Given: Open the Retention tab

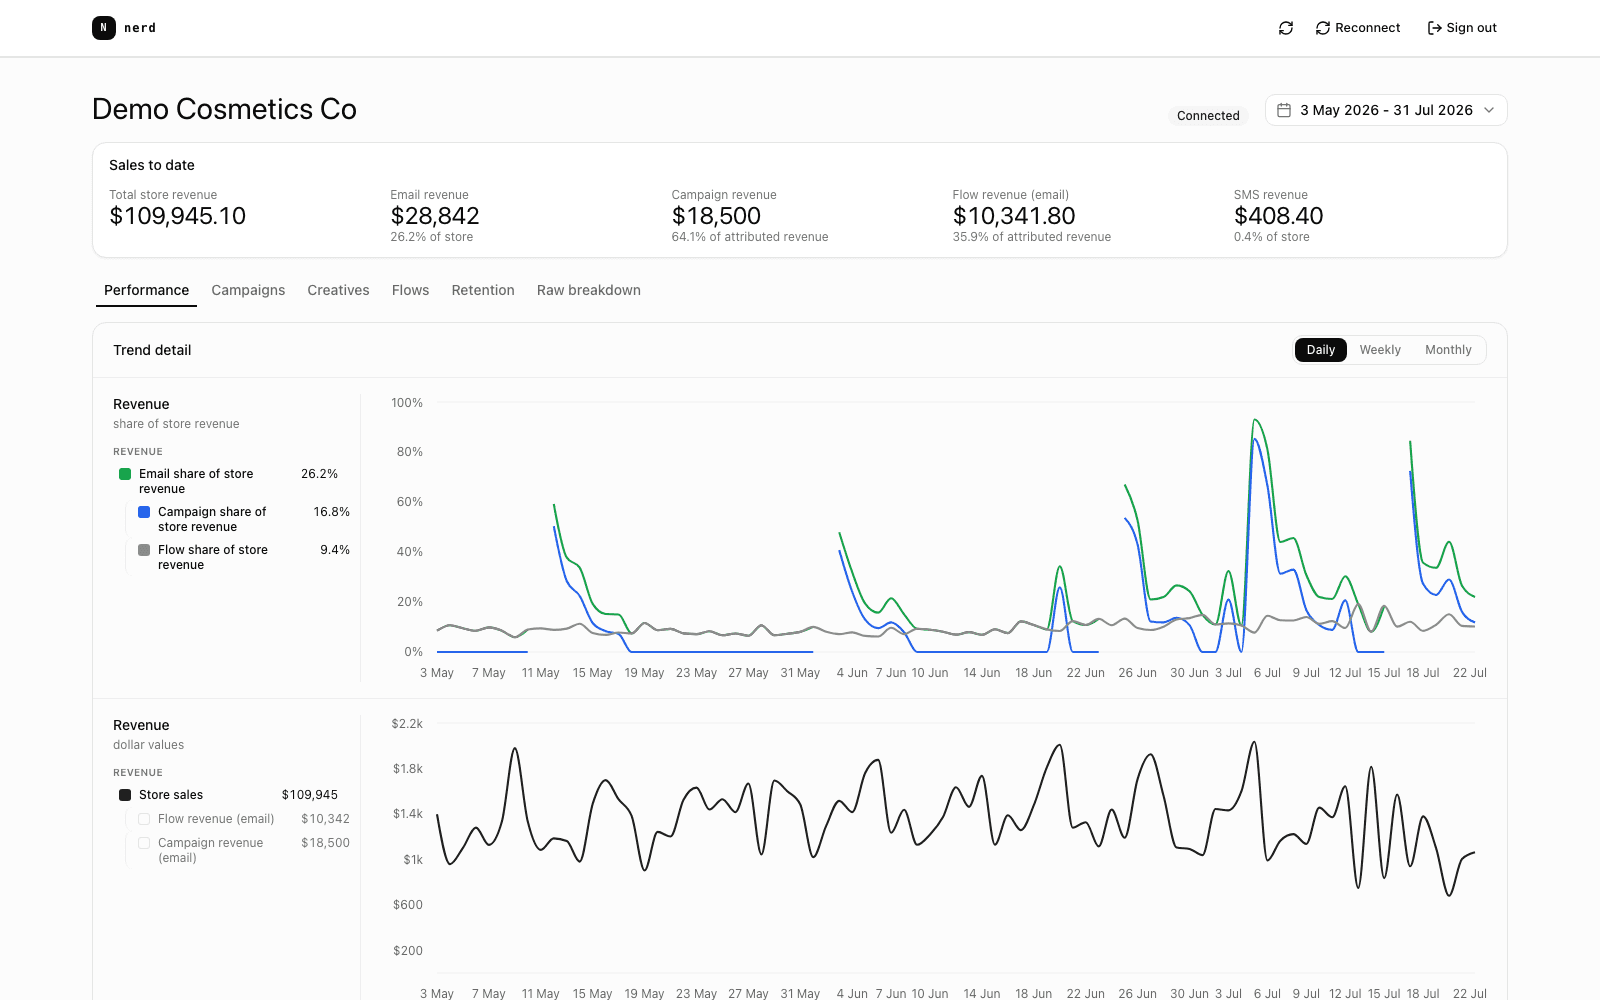Looking at the screenshot, I should point(483,290).
